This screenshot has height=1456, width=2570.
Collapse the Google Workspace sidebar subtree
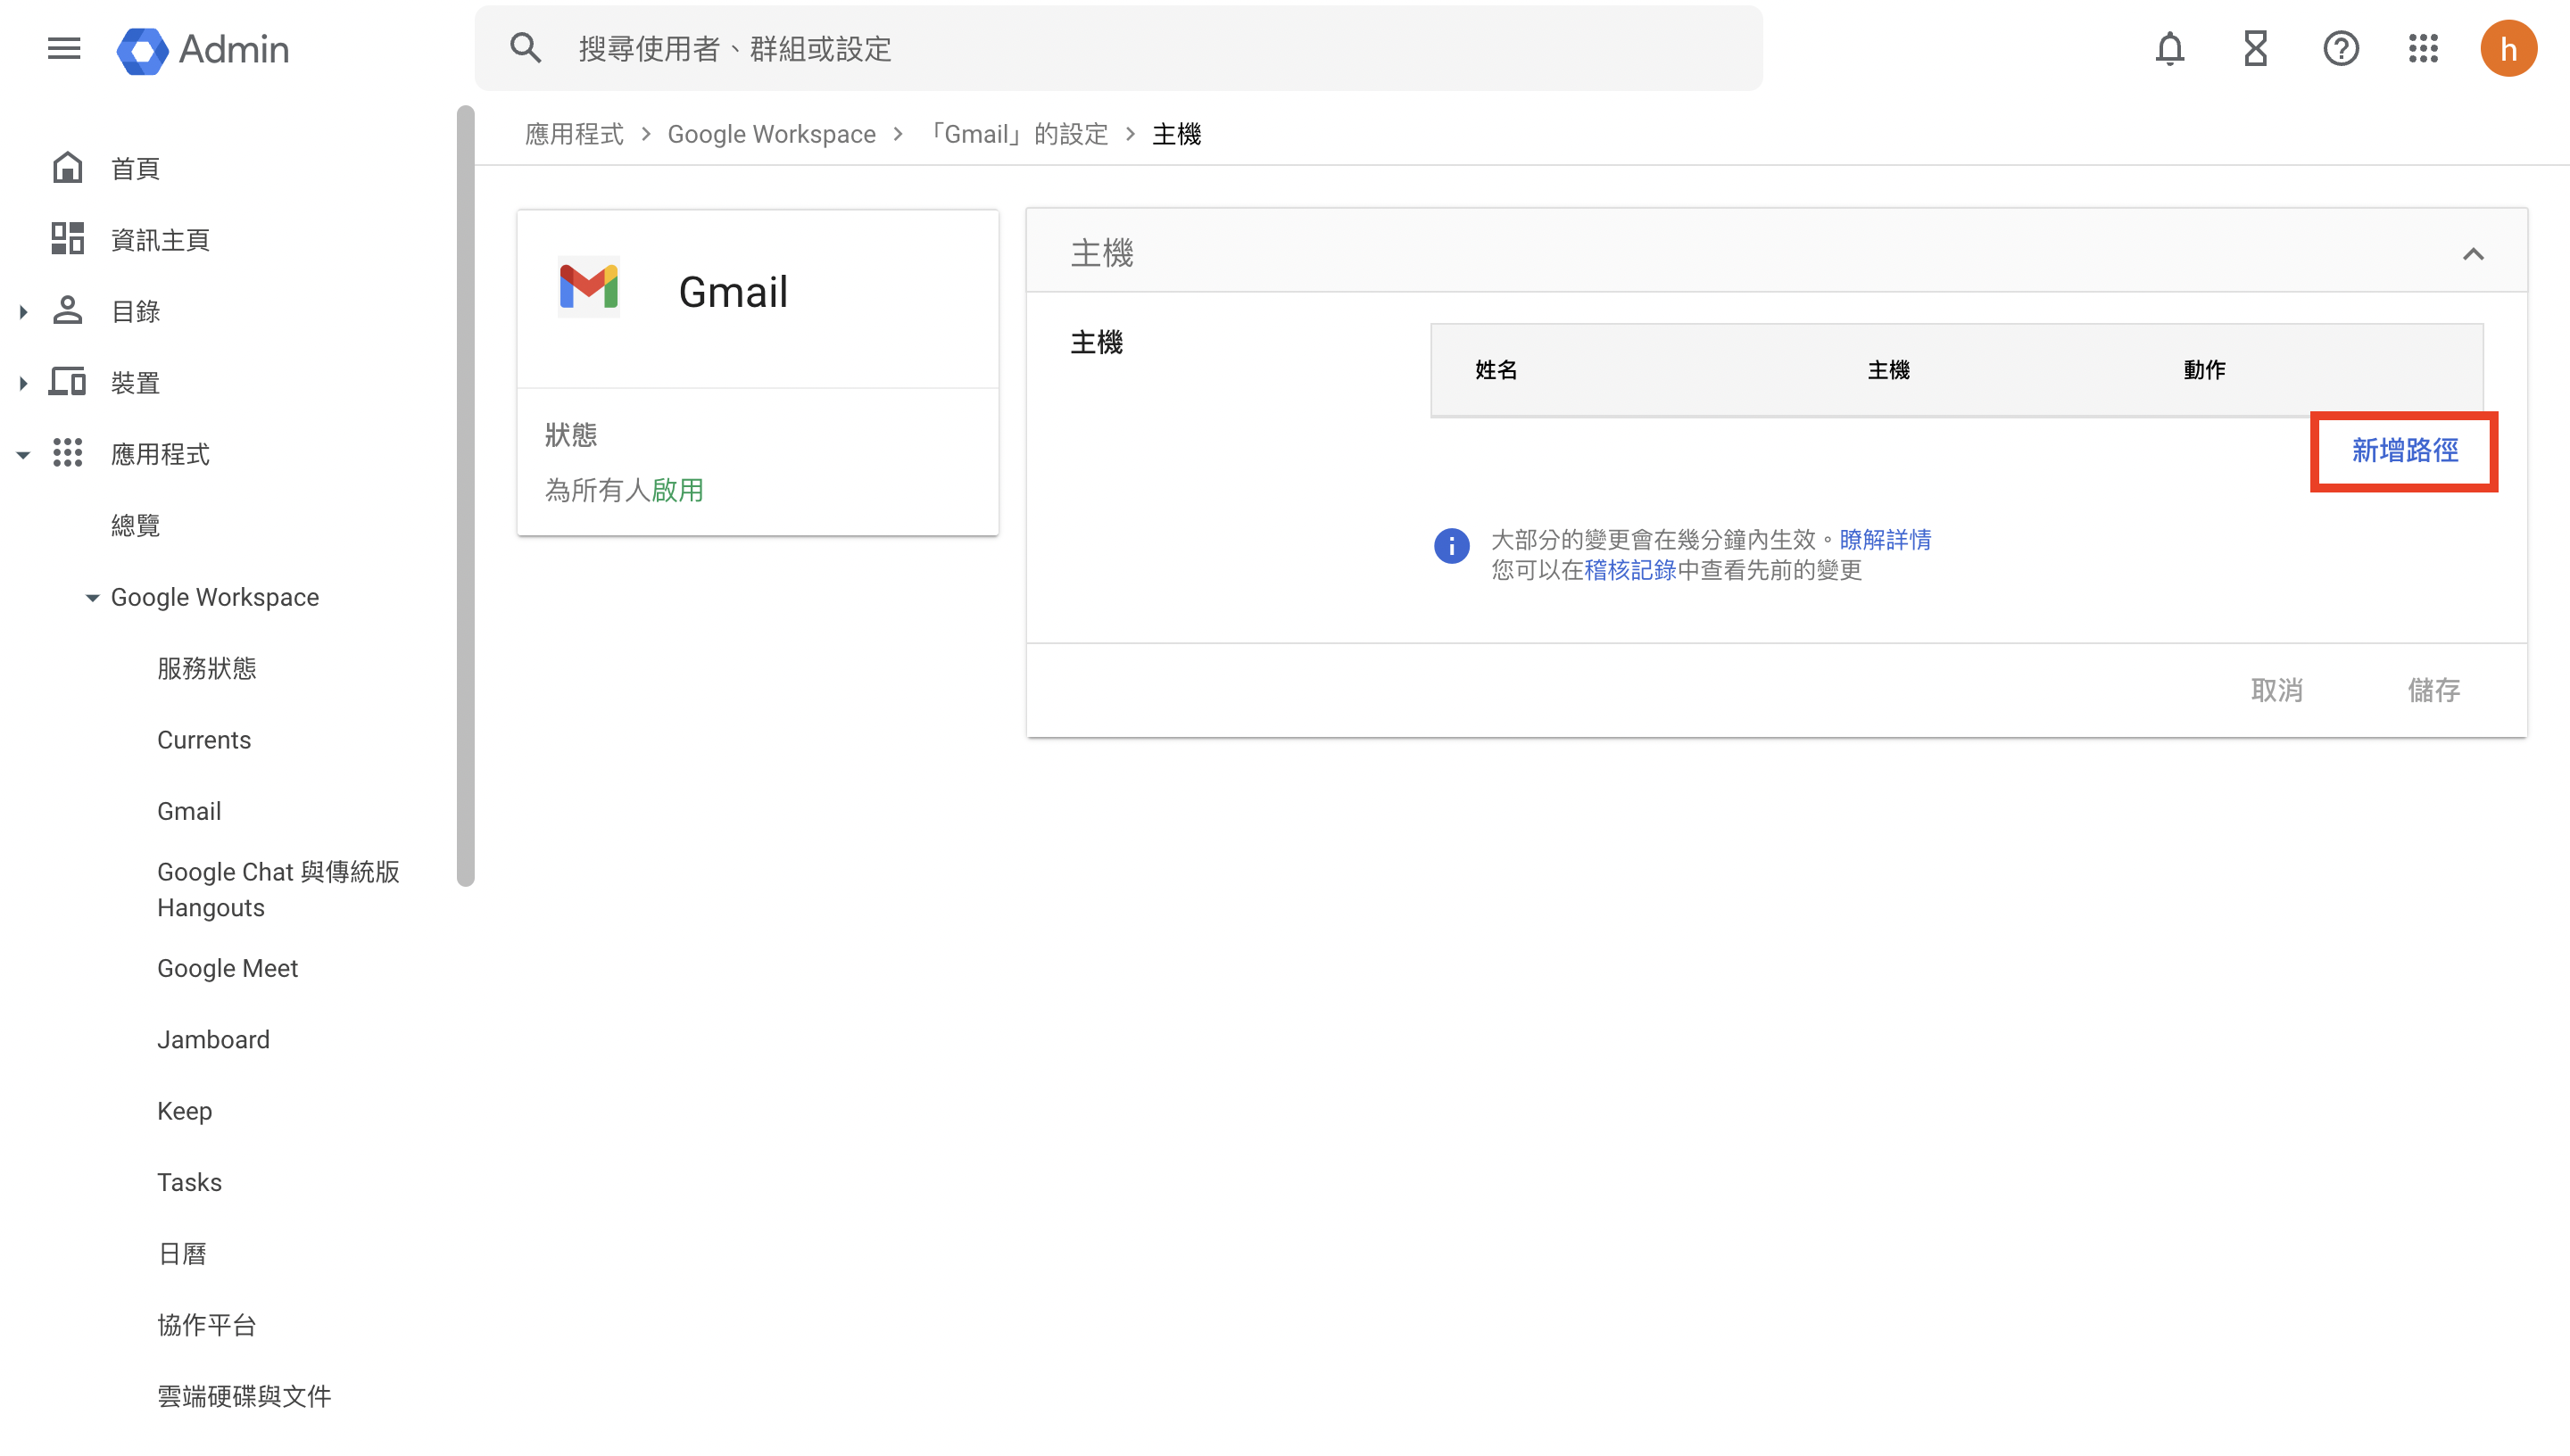92,598
